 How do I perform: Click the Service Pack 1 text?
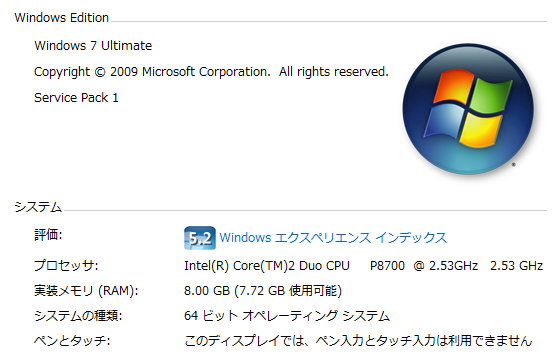coord(76,97)
